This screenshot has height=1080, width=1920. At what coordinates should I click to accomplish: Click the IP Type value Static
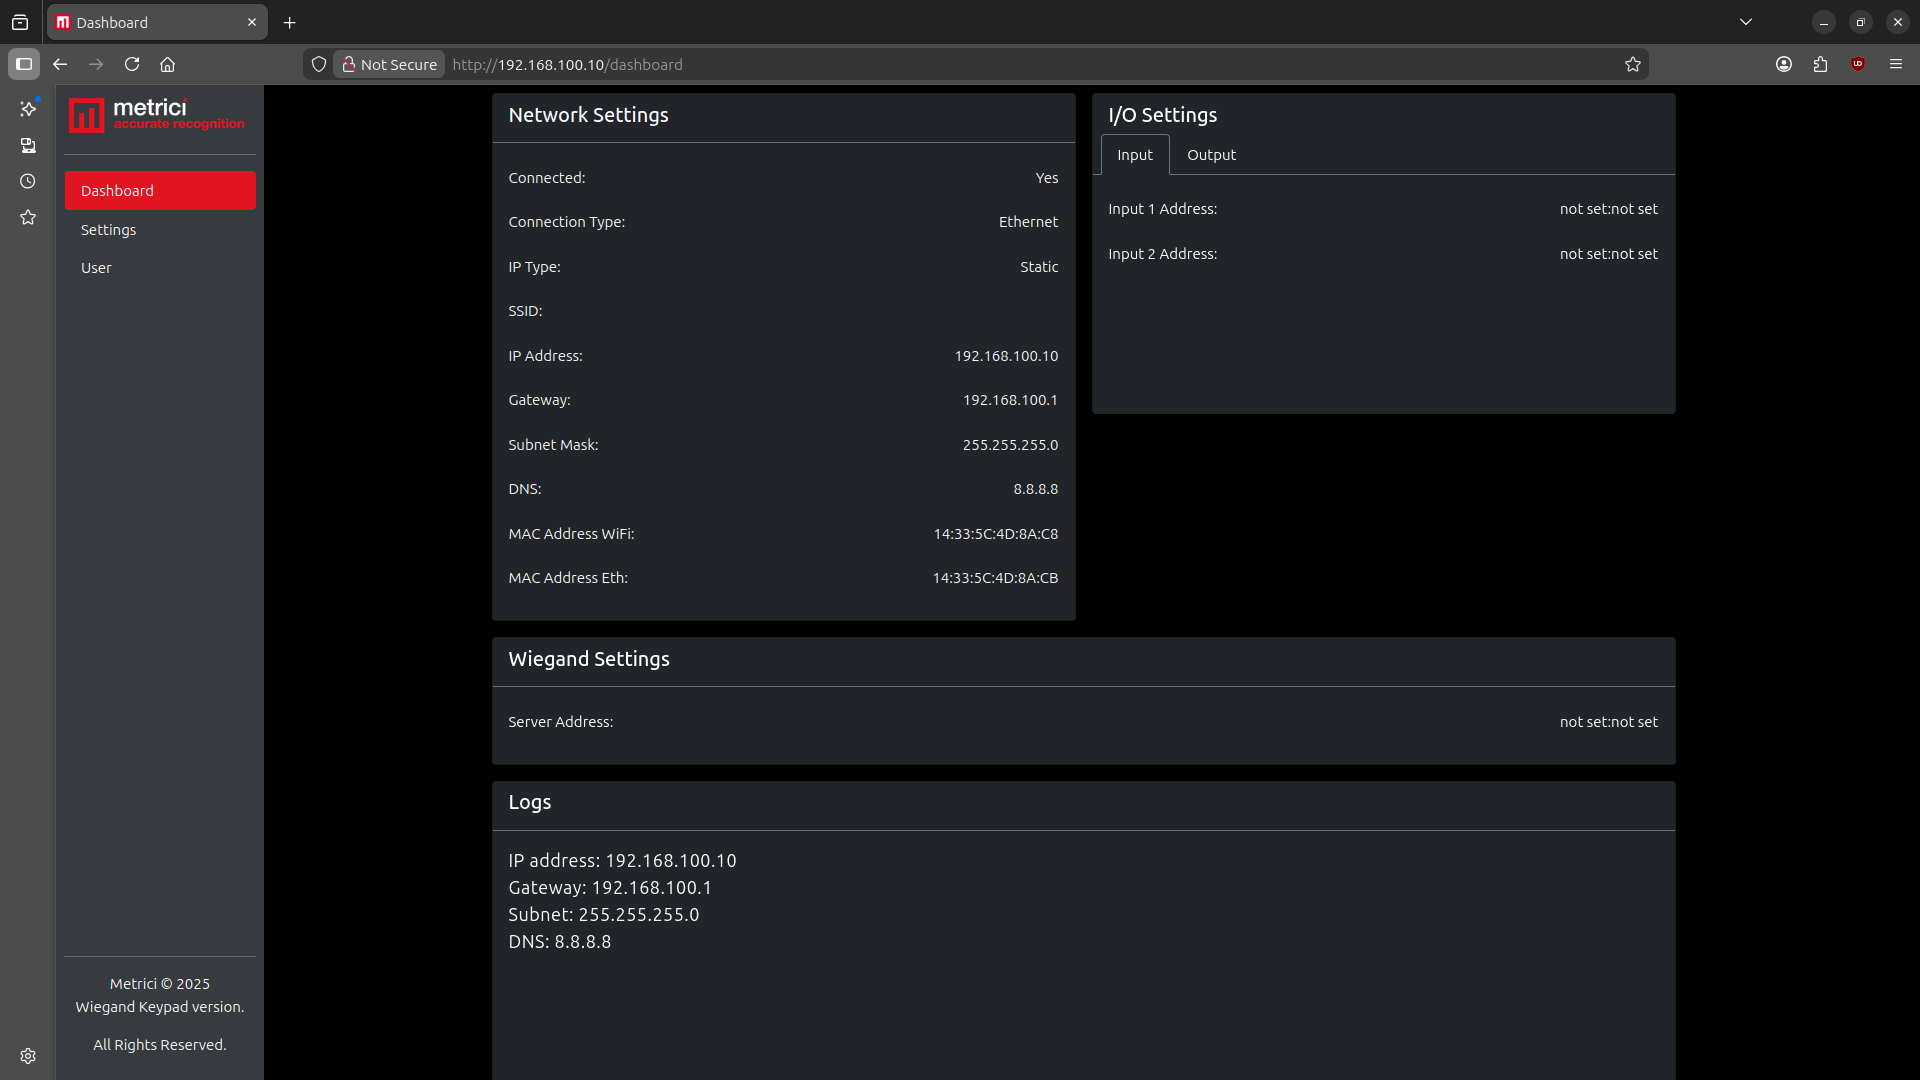click(1039, 267)
